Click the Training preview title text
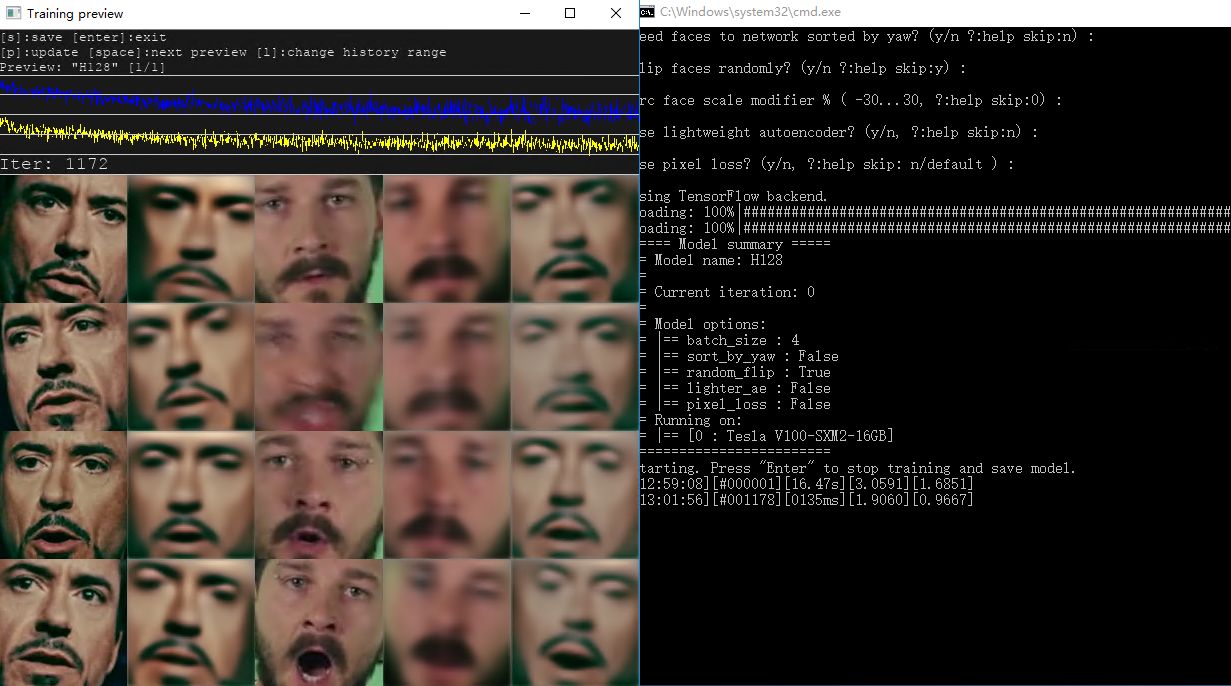This screenshot has height=686, width=1231. (75, 14)
